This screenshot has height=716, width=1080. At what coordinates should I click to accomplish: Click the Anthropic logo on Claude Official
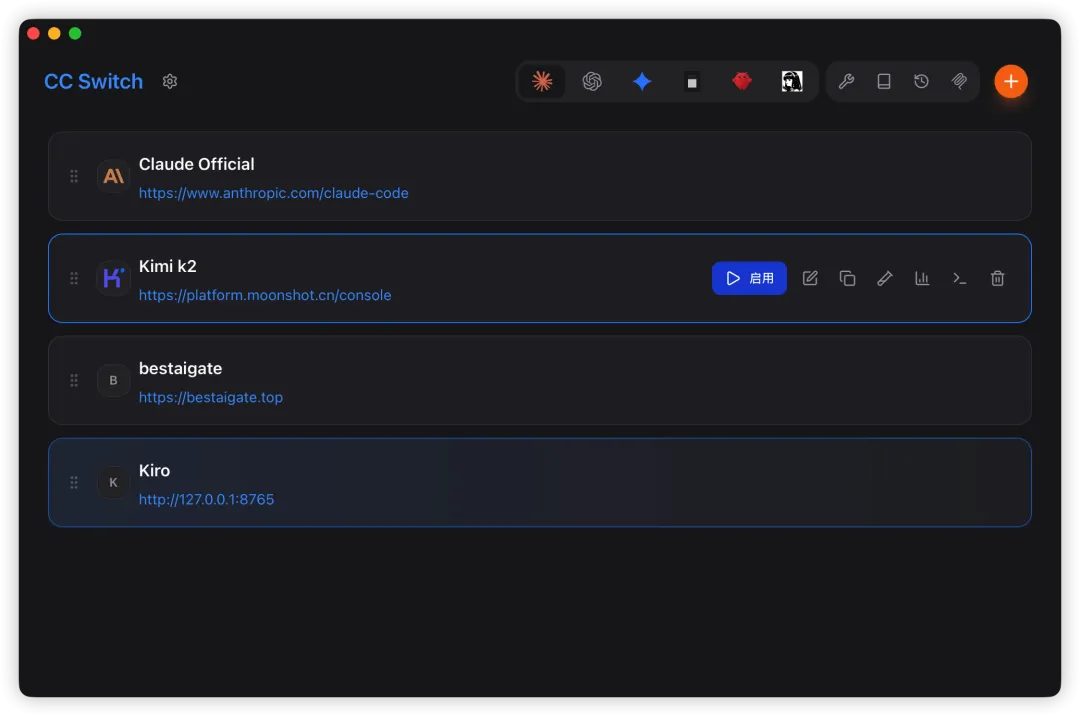pos(114,176)
